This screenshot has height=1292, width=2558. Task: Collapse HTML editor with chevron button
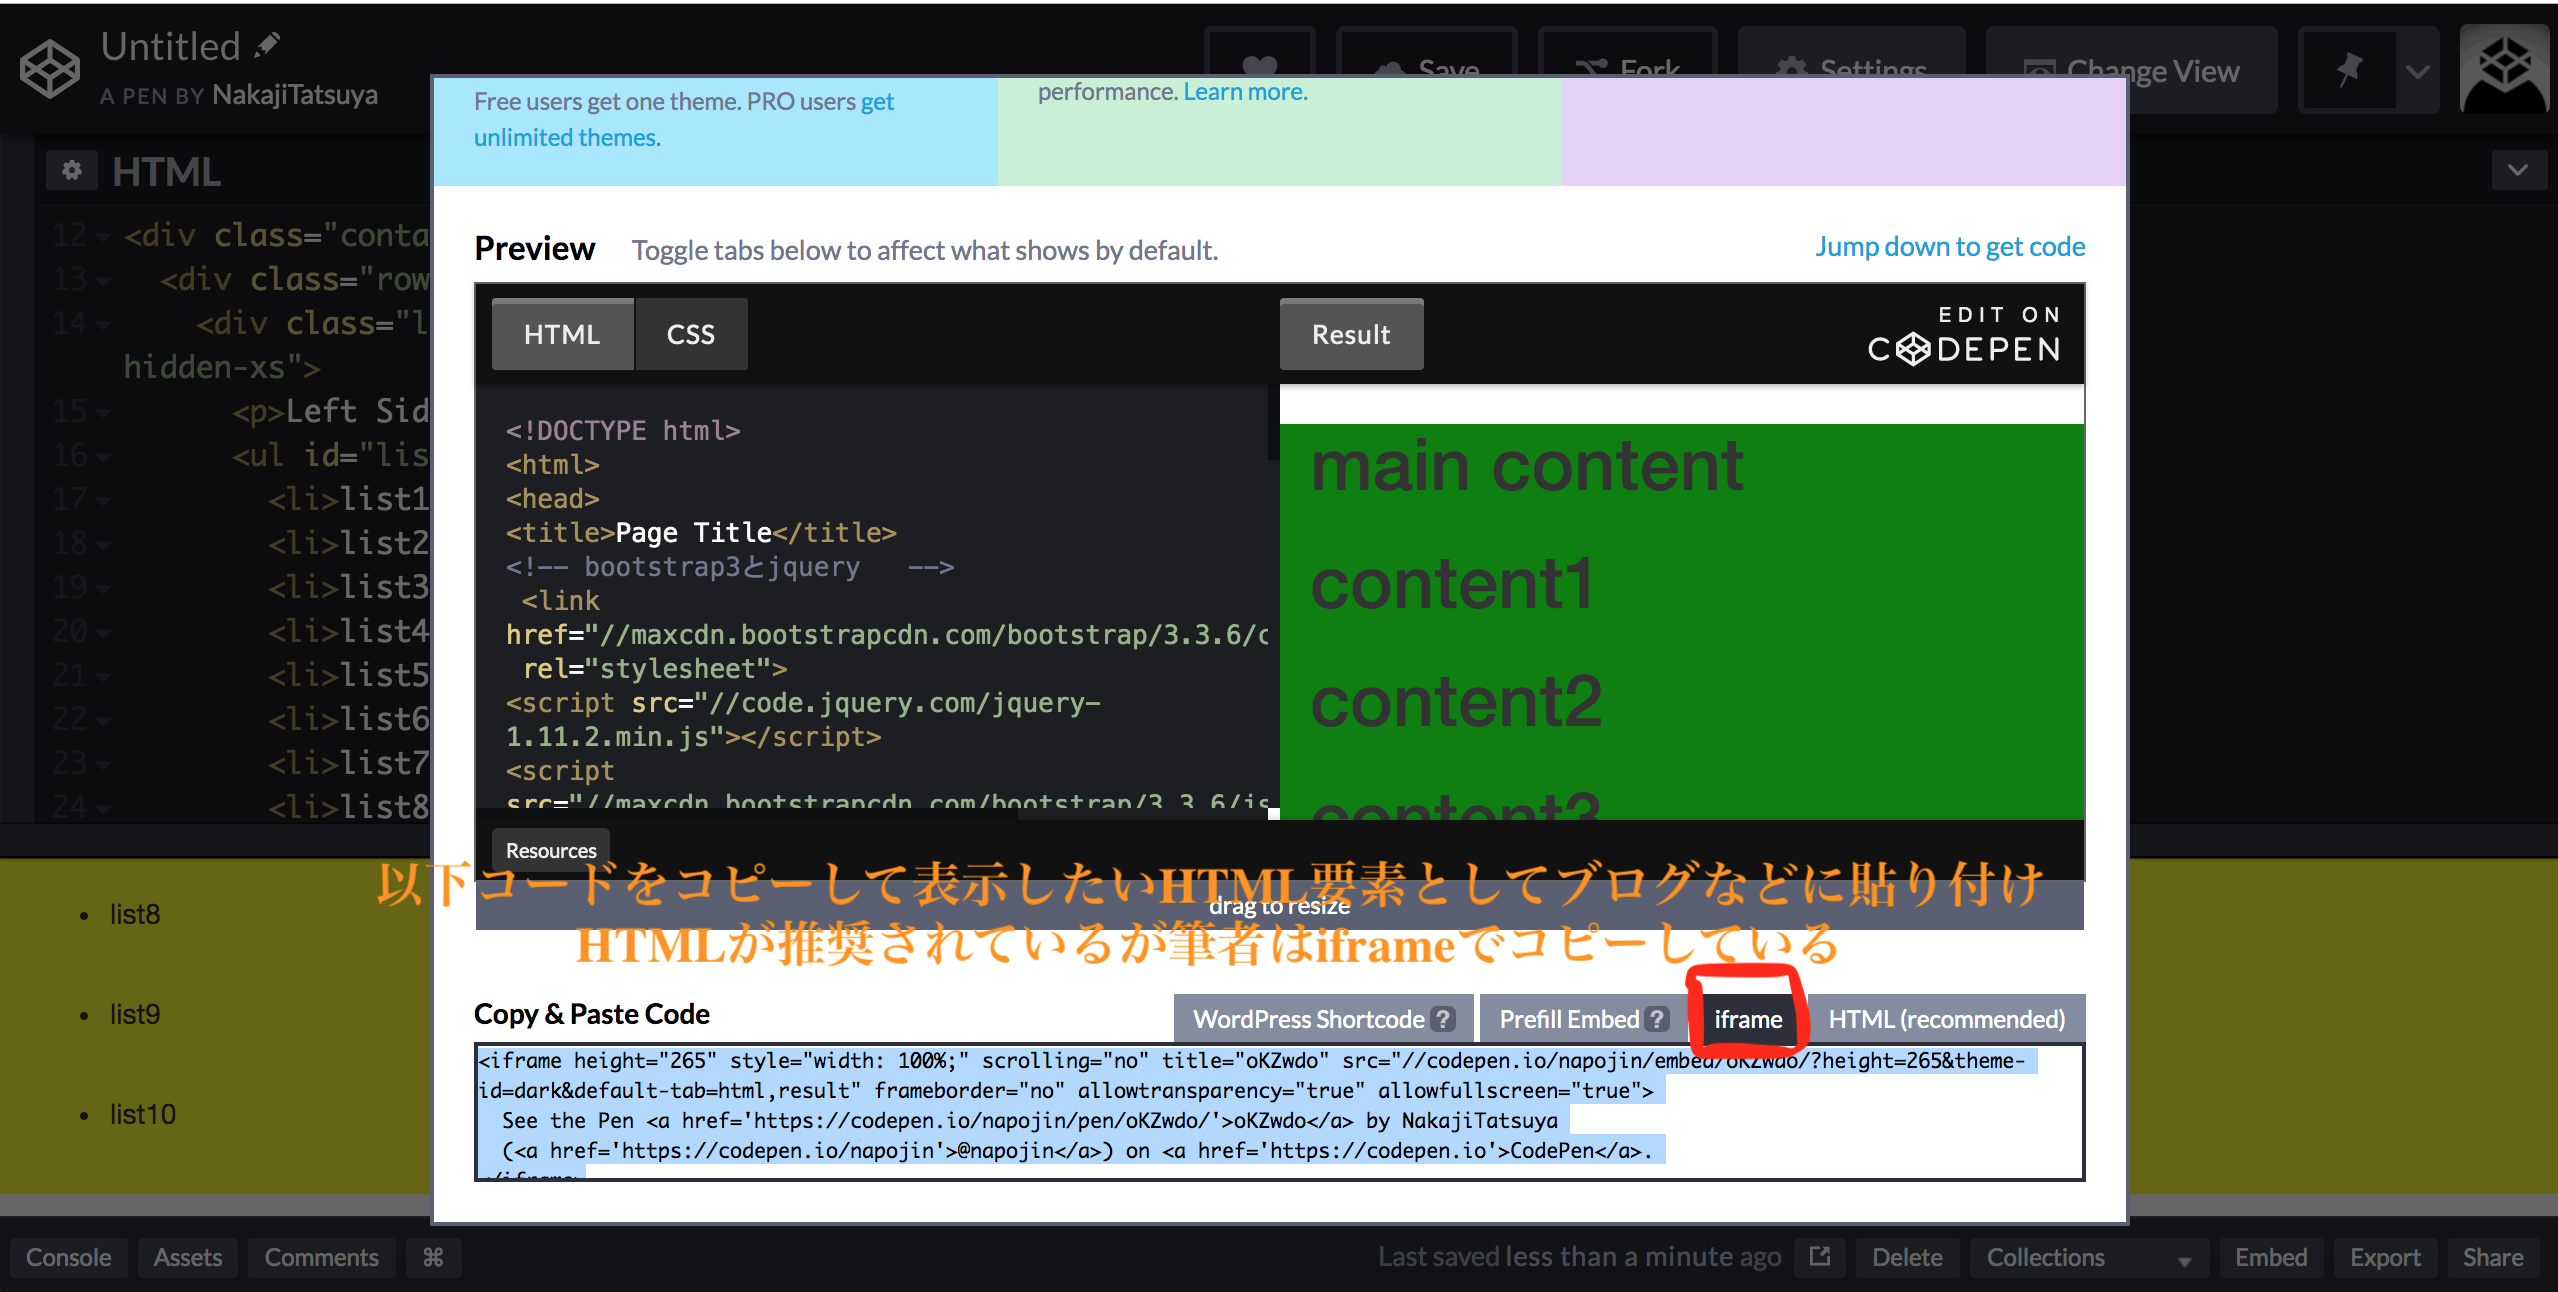click(x=2518, y=170)
